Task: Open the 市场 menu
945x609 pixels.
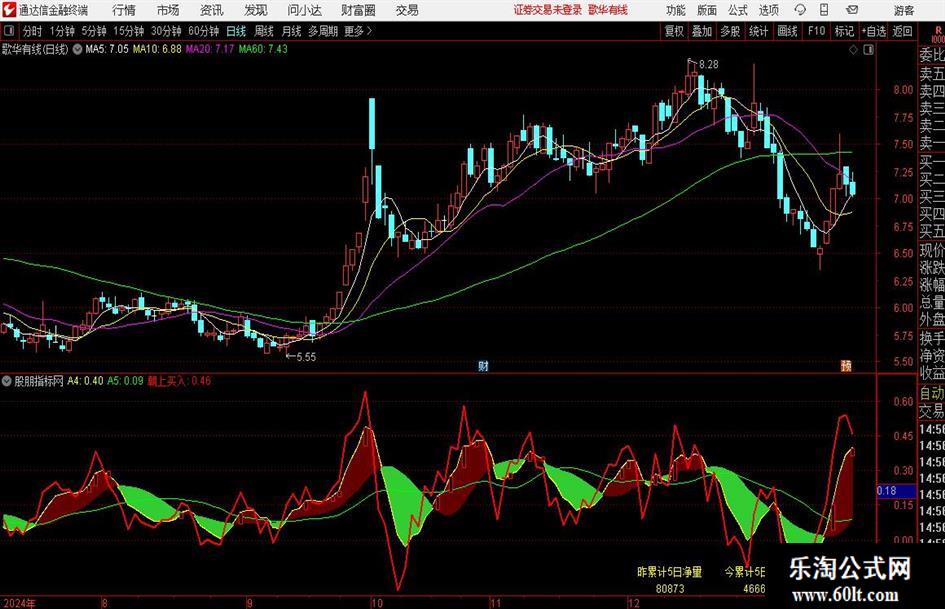Action: 168,10
